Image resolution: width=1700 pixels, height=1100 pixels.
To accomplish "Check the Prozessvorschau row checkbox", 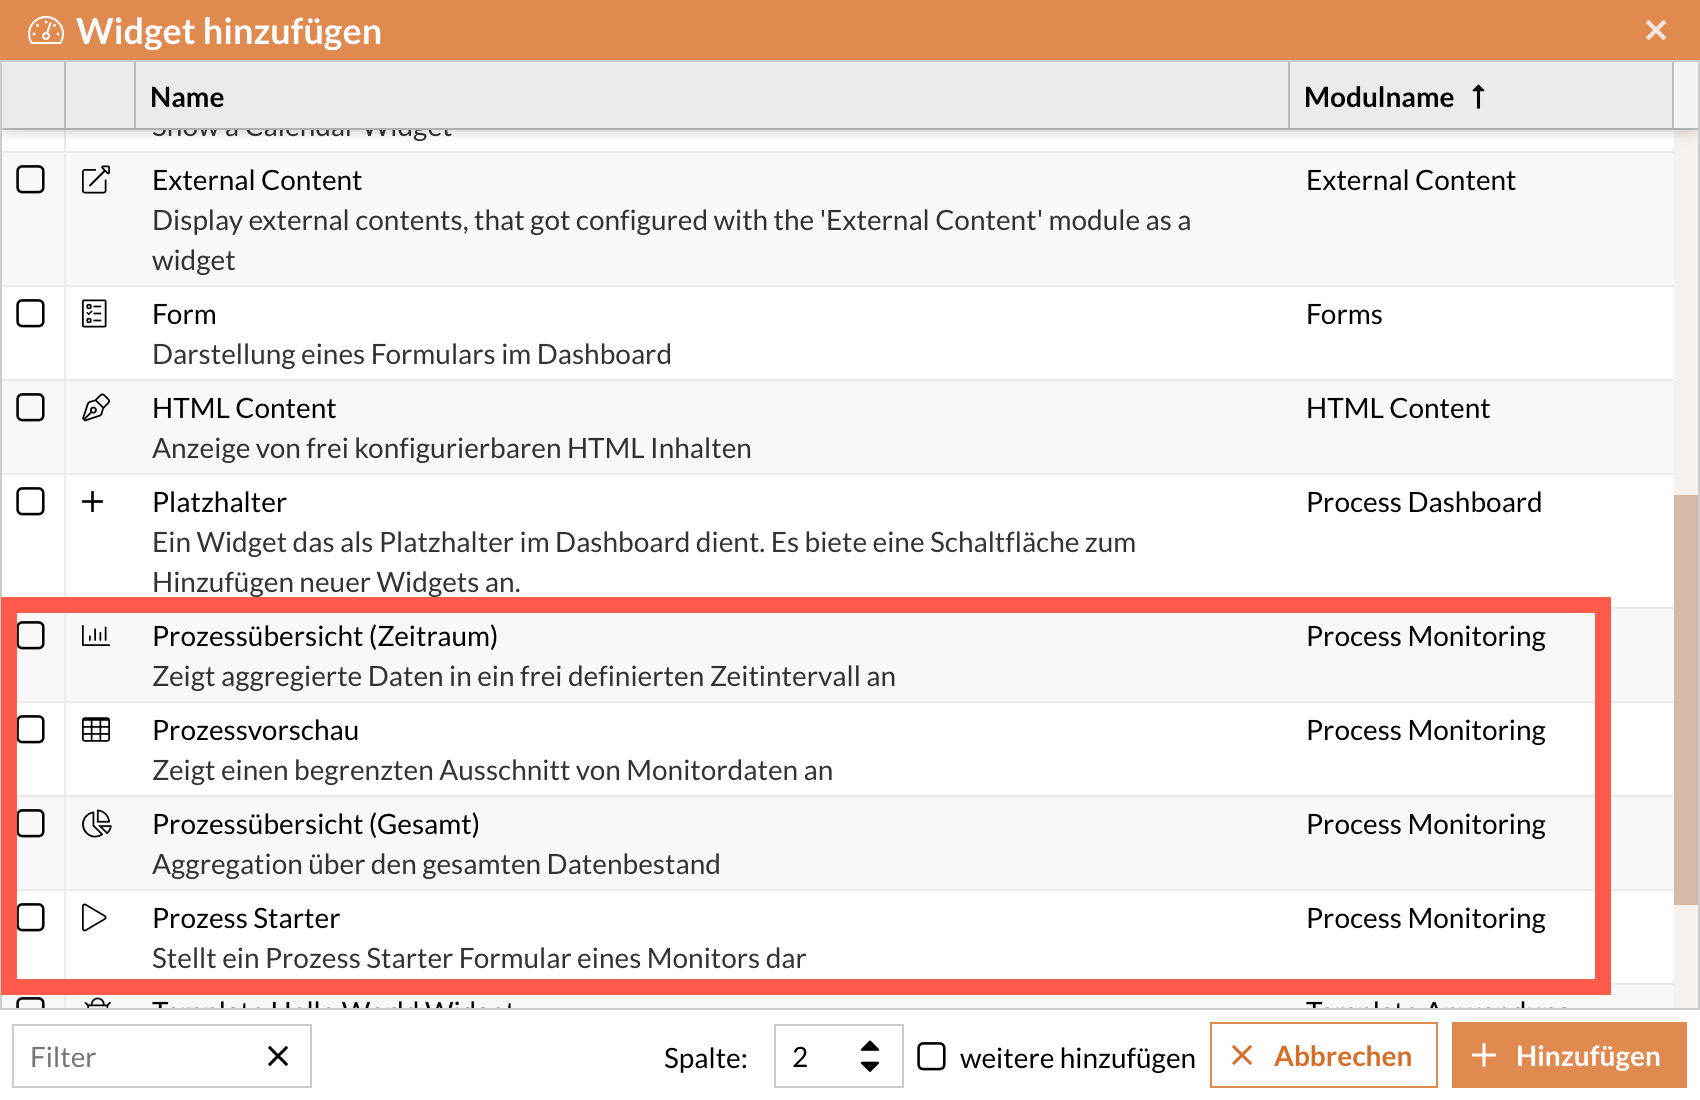I will (32, 729).
